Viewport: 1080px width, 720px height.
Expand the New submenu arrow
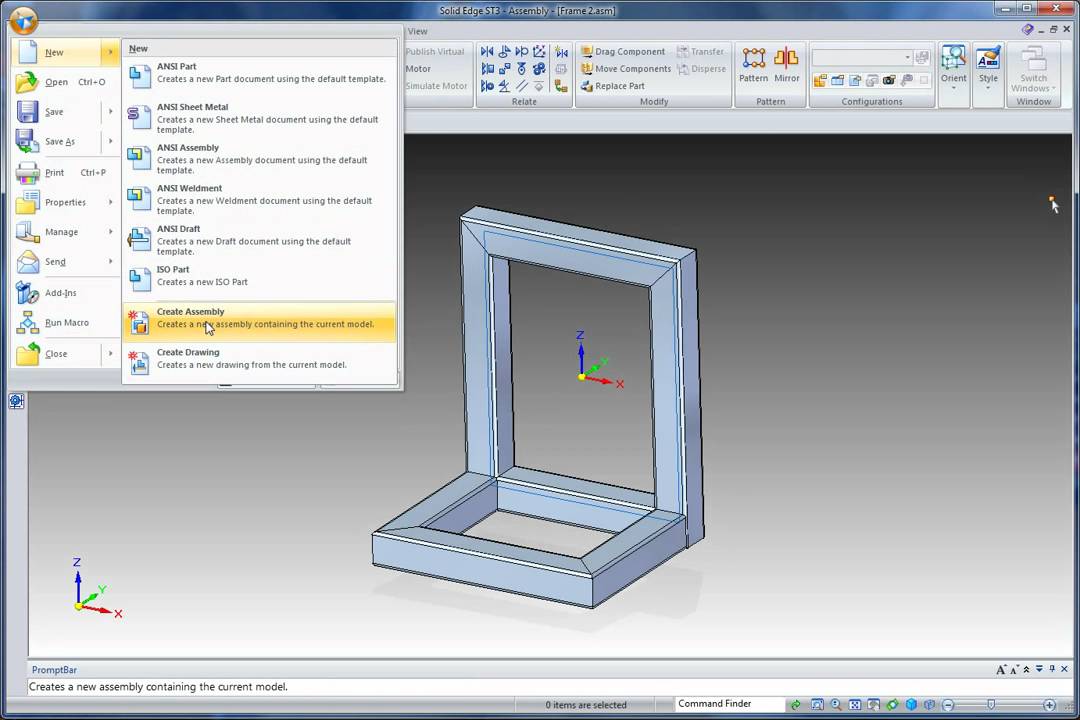tap(110, 52)
